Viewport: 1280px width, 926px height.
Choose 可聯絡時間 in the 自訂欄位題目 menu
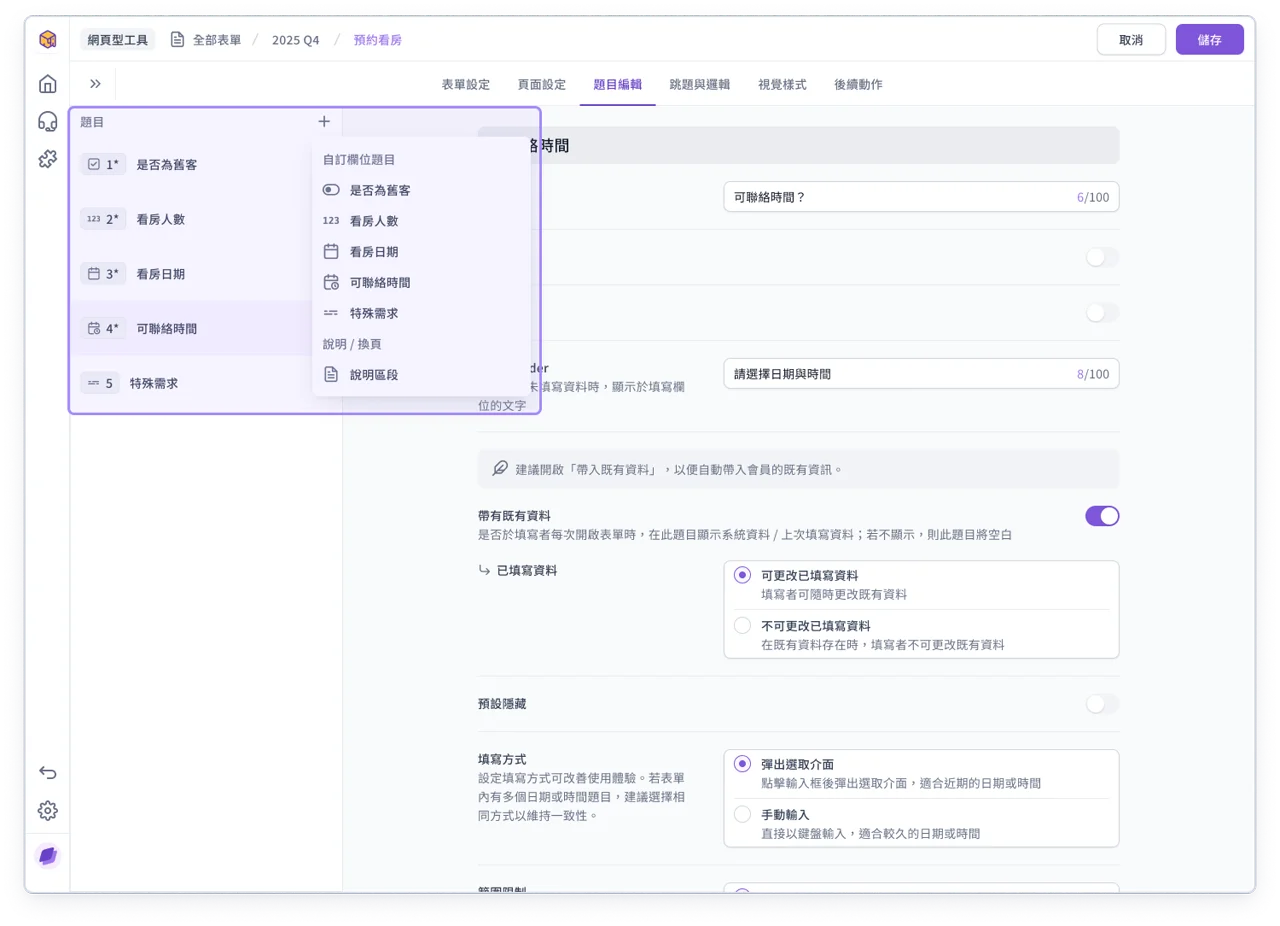[421, 283]
